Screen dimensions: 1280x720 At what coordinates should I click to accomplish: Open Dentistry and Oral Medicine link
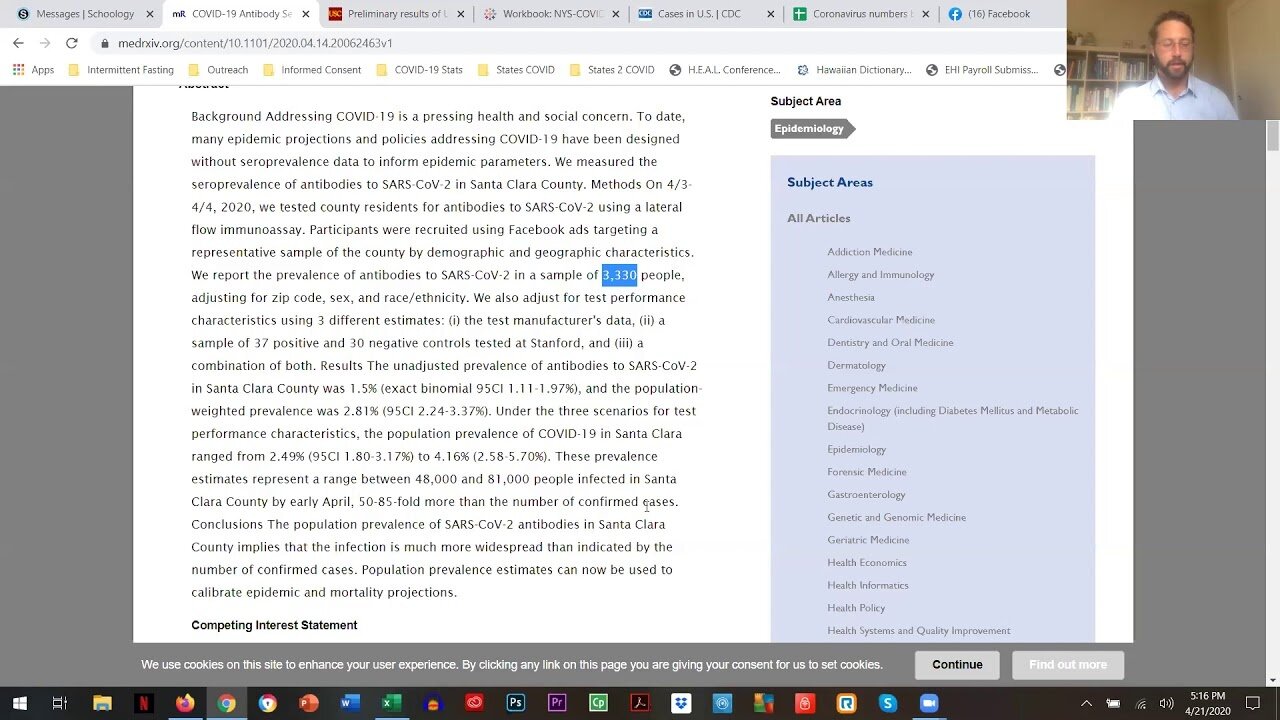[890, 342]
